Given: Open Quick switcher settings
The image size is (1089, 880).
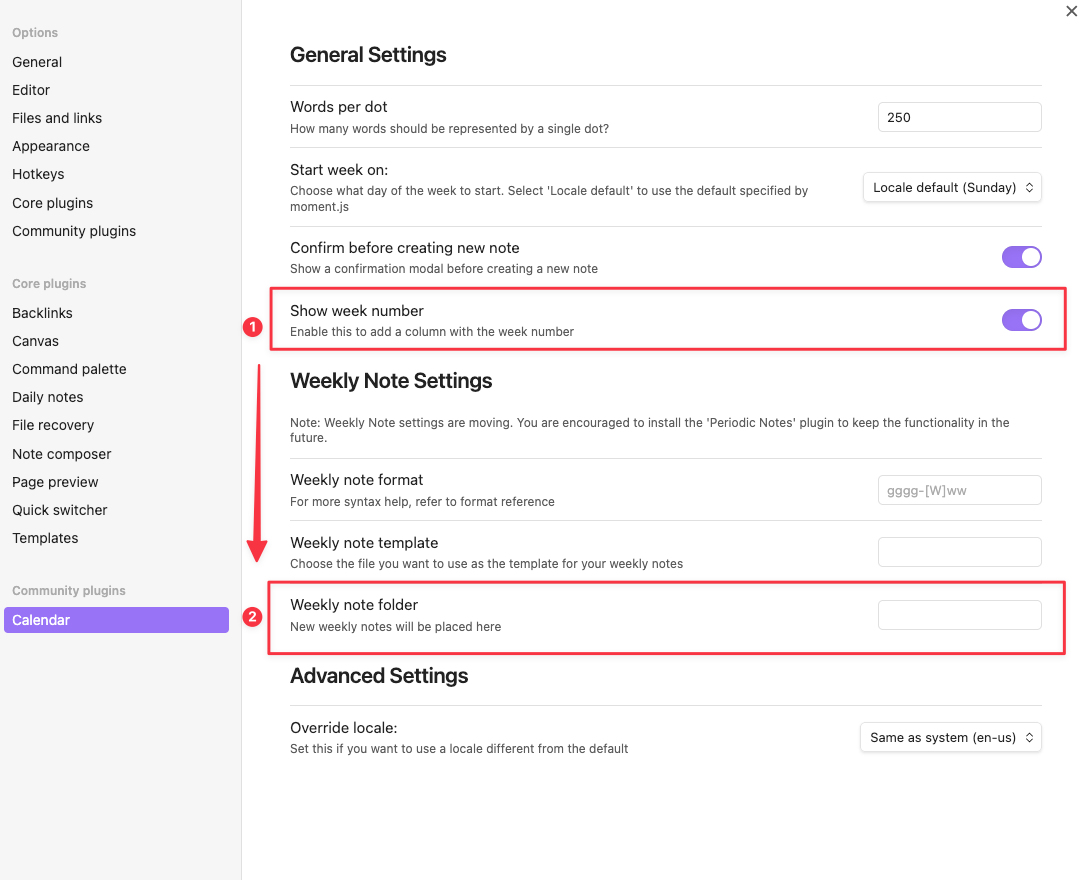Looking at the screenshot, I should pos(60,510).
